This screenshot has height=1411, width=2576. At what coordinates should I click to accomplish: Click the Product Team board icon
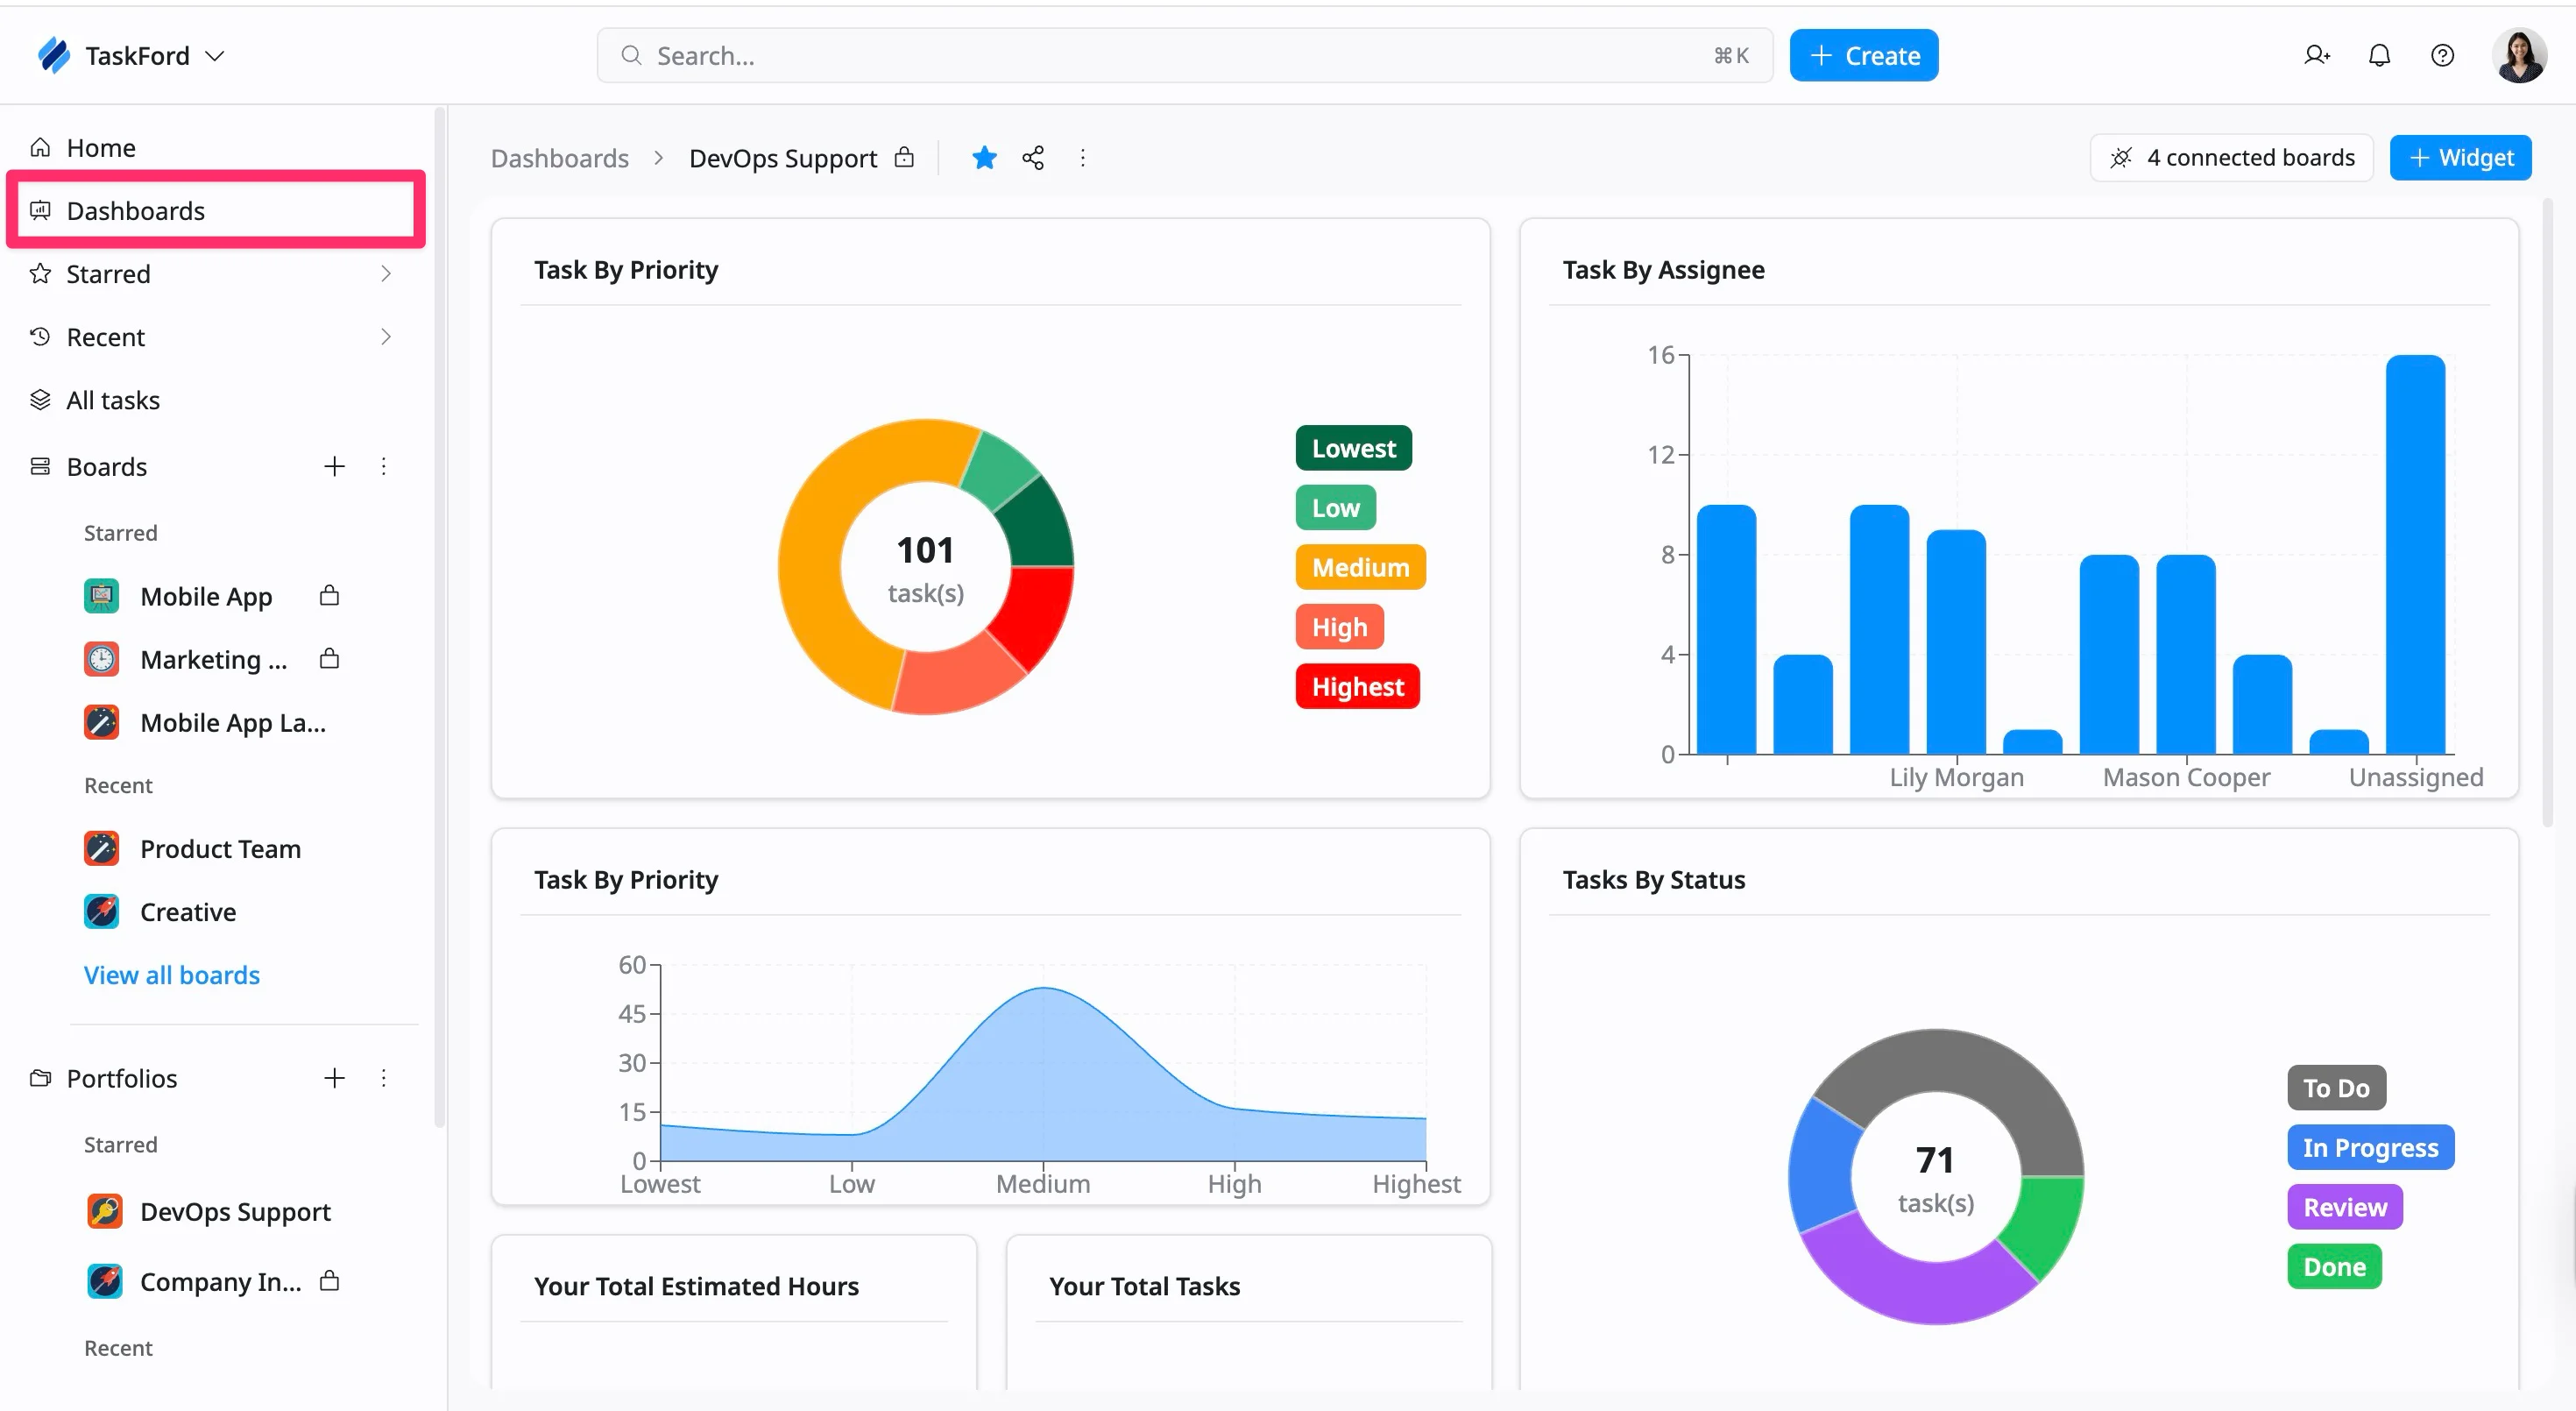pos(102,849)
